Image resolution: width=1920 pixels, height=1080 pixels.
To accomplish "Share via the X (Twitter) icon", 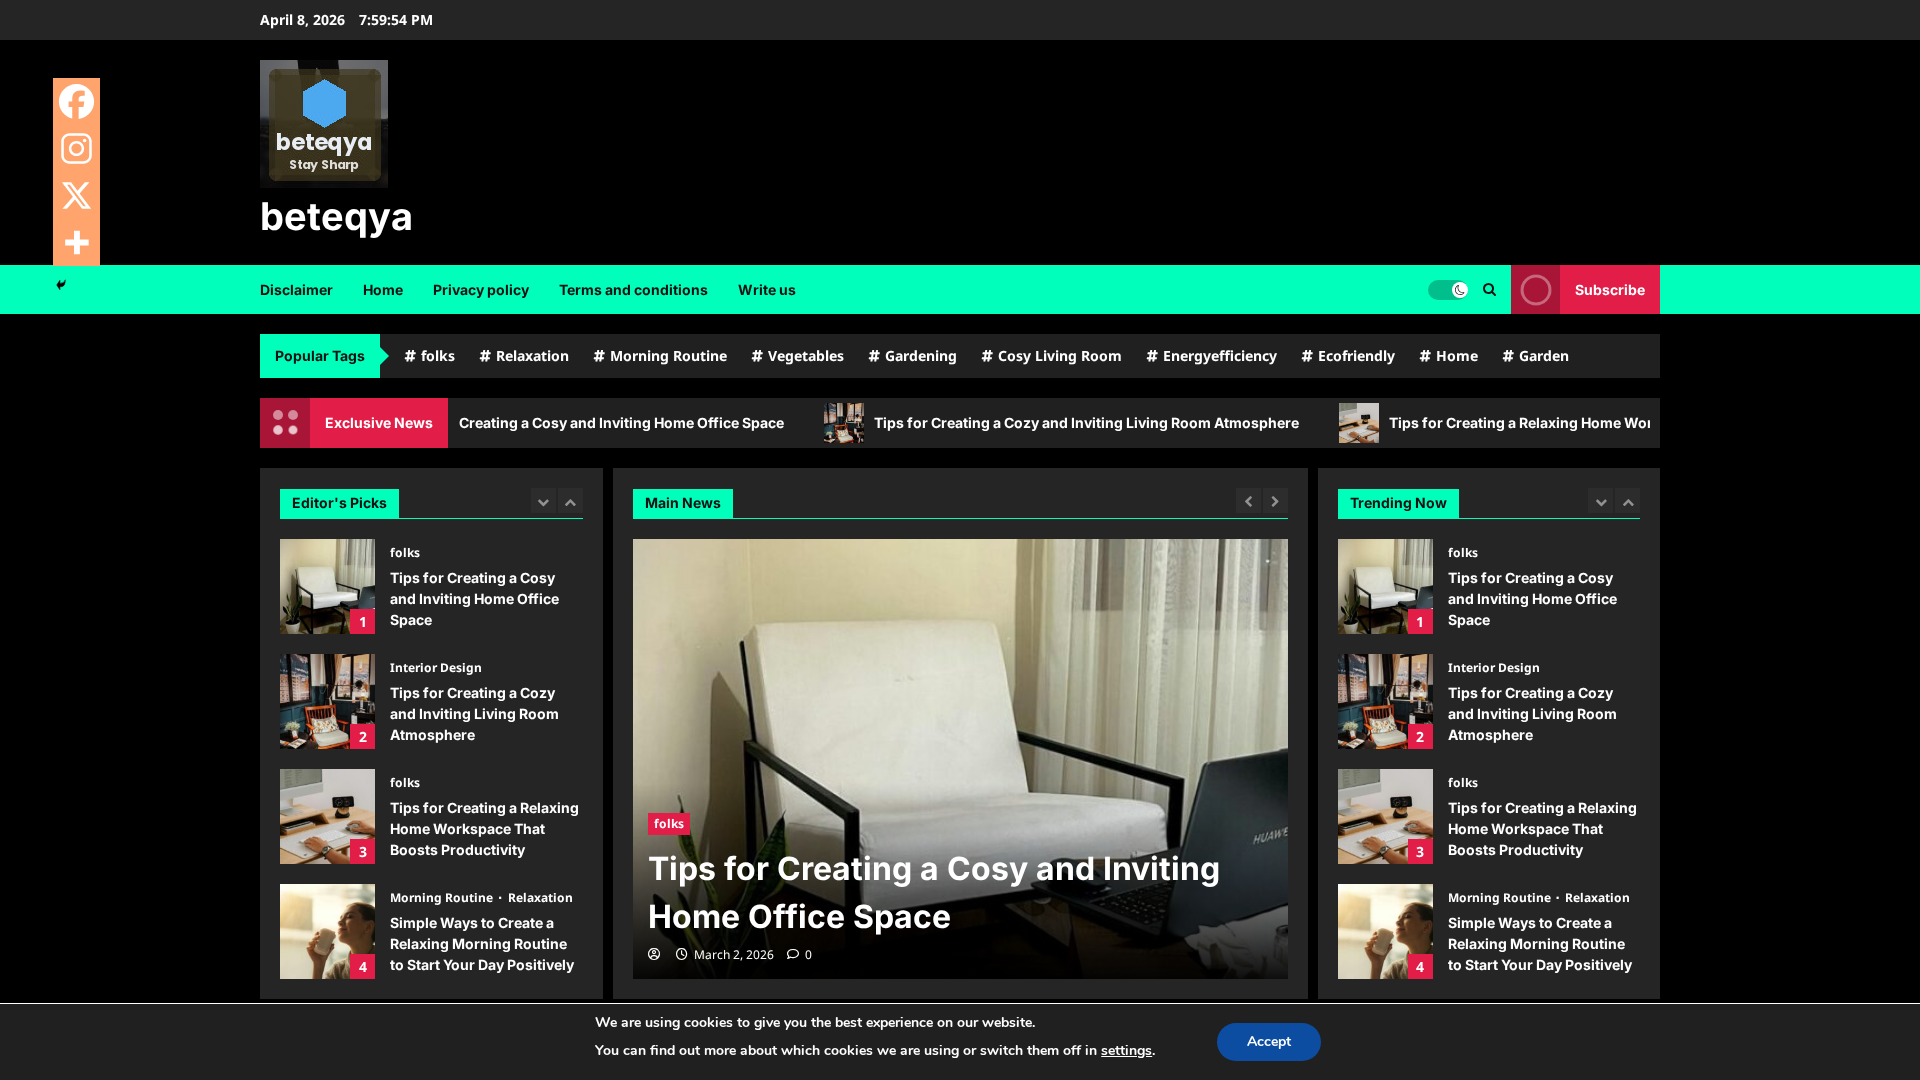I will click(x=77, y=195).
